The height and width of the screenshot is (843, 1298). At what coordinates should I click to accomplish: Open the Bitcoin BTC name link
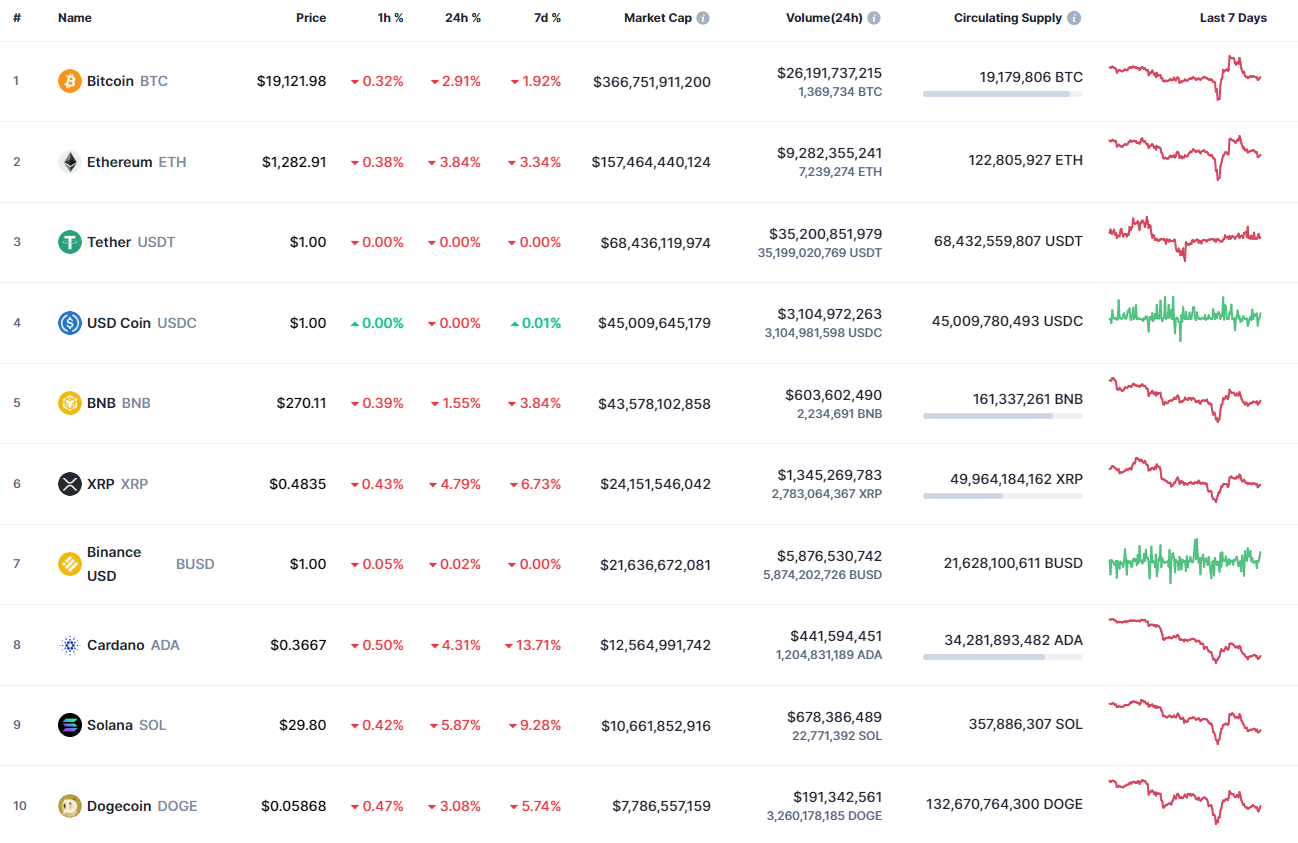click(x=113, y=81)
